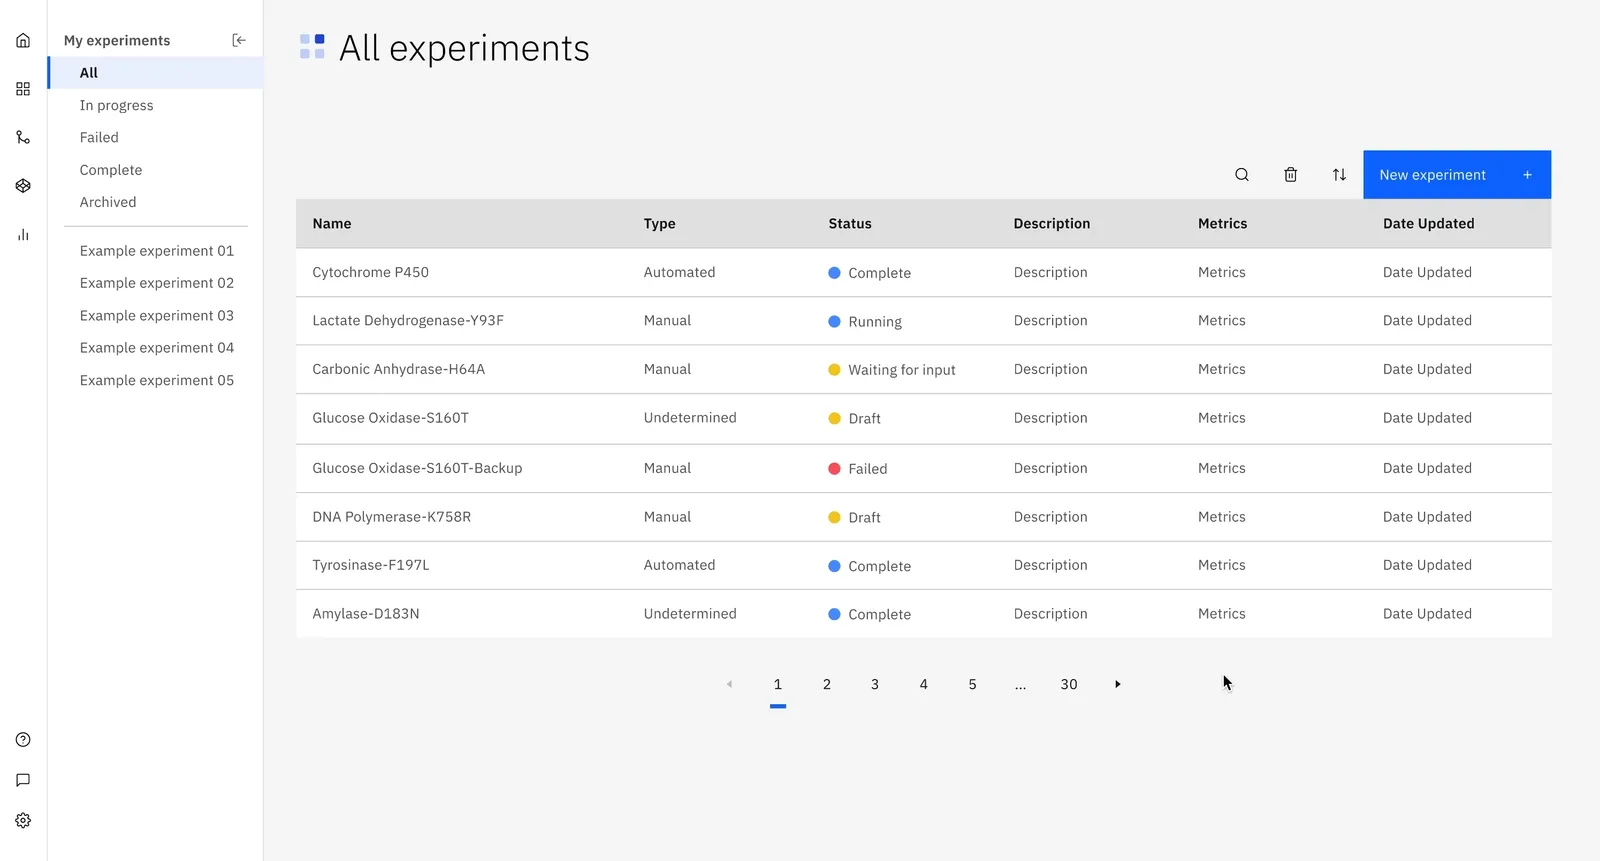This screenshot has width=1600, height=861.
Task: Open Lactate Dehydrogenase-Y93F experiment
Action: (924, 321)
